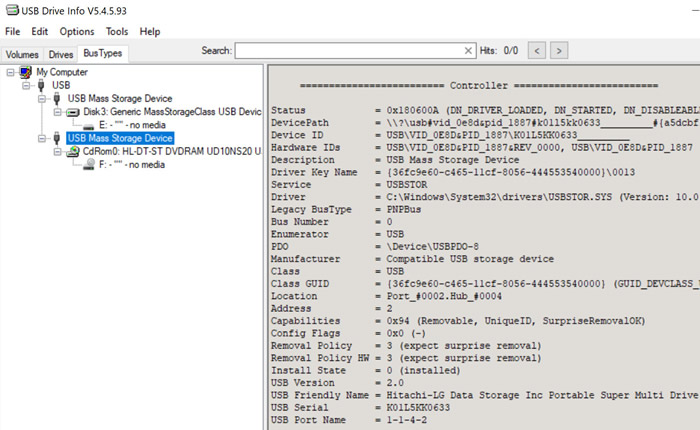Switch to the Volumes tab
This screenshot has width=700, height=430.
[22, 53]
